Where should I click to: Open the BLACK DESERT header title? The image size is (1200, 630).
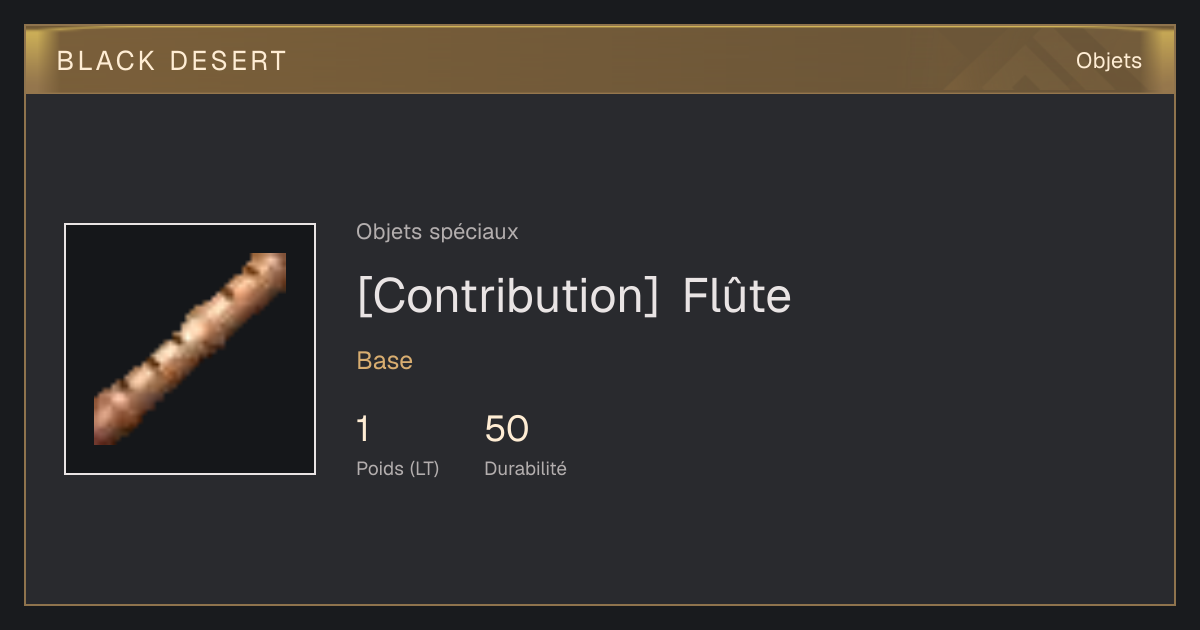(172, 61)
